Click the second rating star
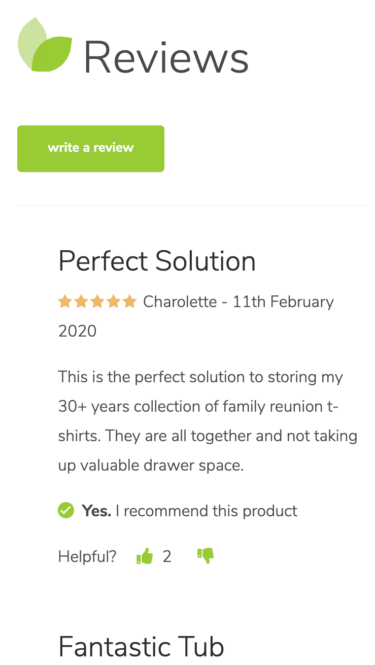Image resolution: width=375 pixels, height=665 pixels. coord(81,302)
